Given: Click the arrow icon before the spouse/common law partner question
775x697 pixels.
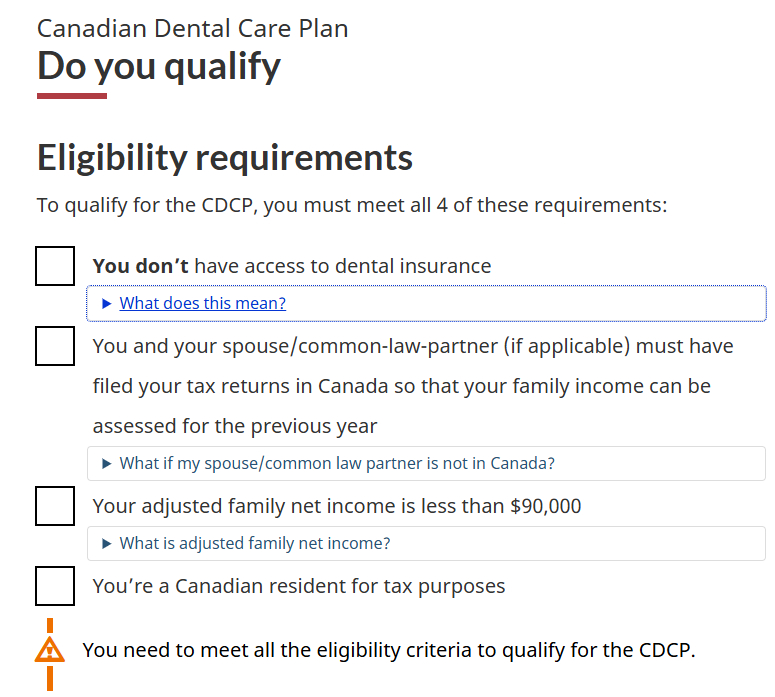Looking at the screenshot, I should [x=107, y=463].
